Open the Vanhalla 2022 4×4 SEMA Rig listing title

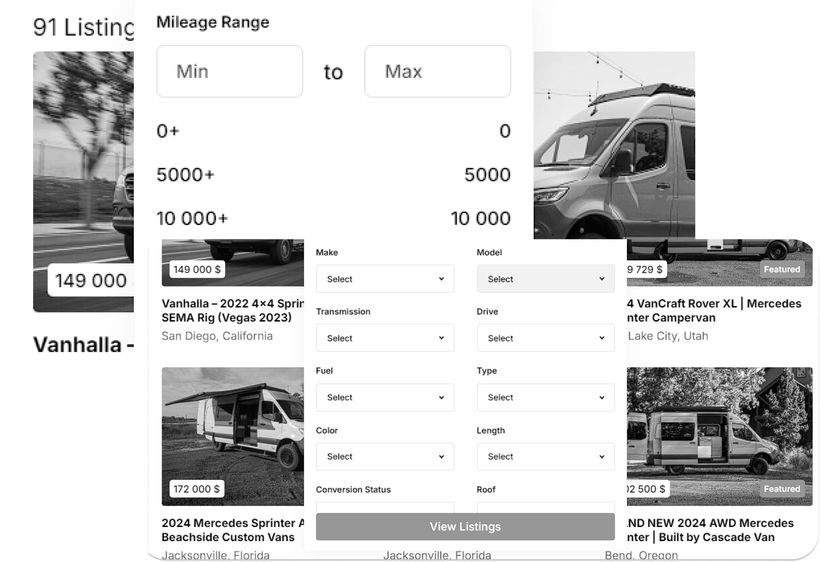(x=232, y=311)
